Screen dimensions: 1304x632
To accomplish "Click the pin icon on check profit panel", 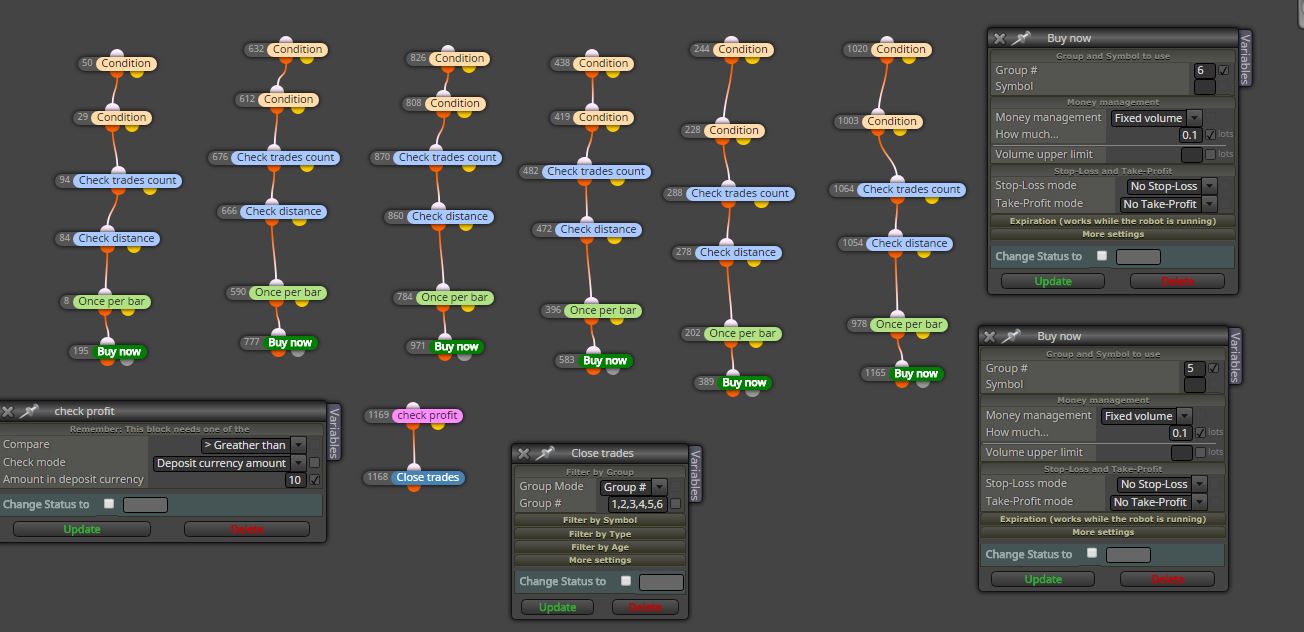I will (29, 411).
